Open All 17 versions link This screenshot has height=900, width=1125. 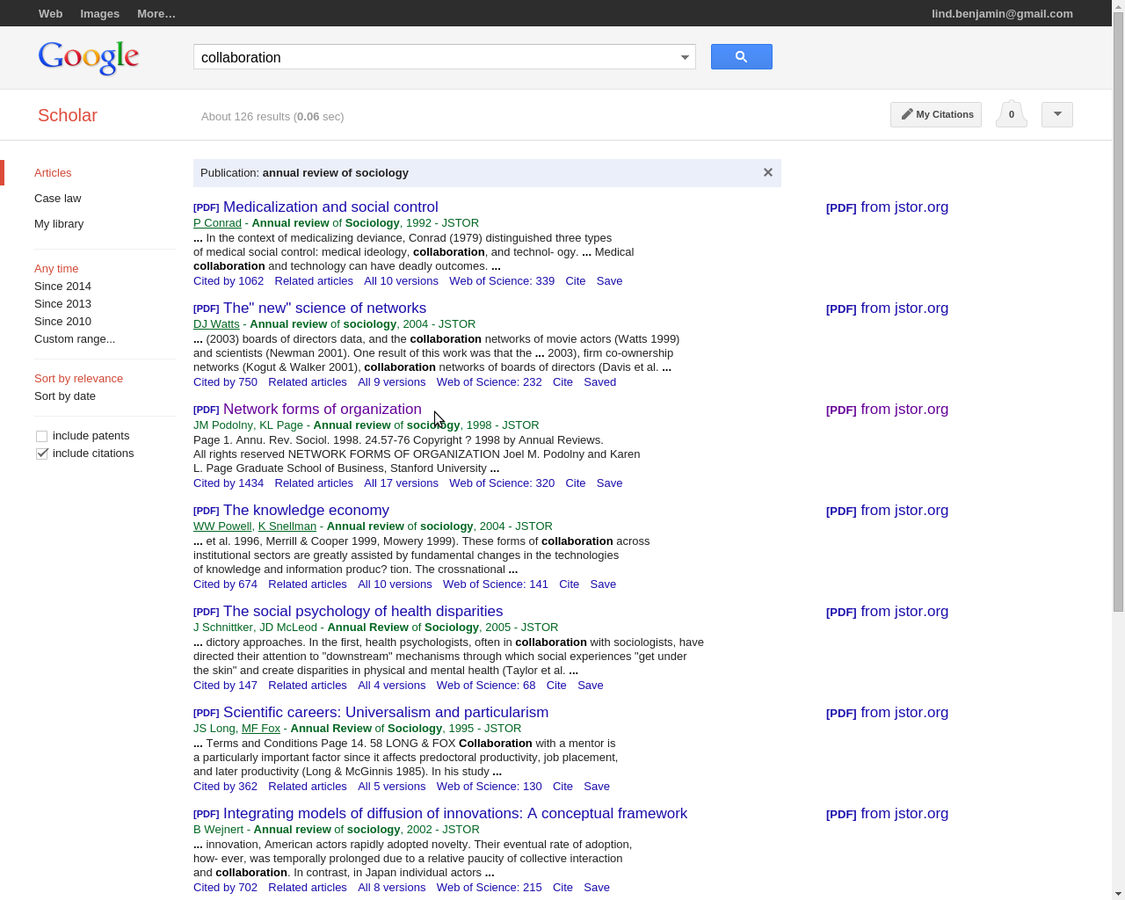pos(400,484)
